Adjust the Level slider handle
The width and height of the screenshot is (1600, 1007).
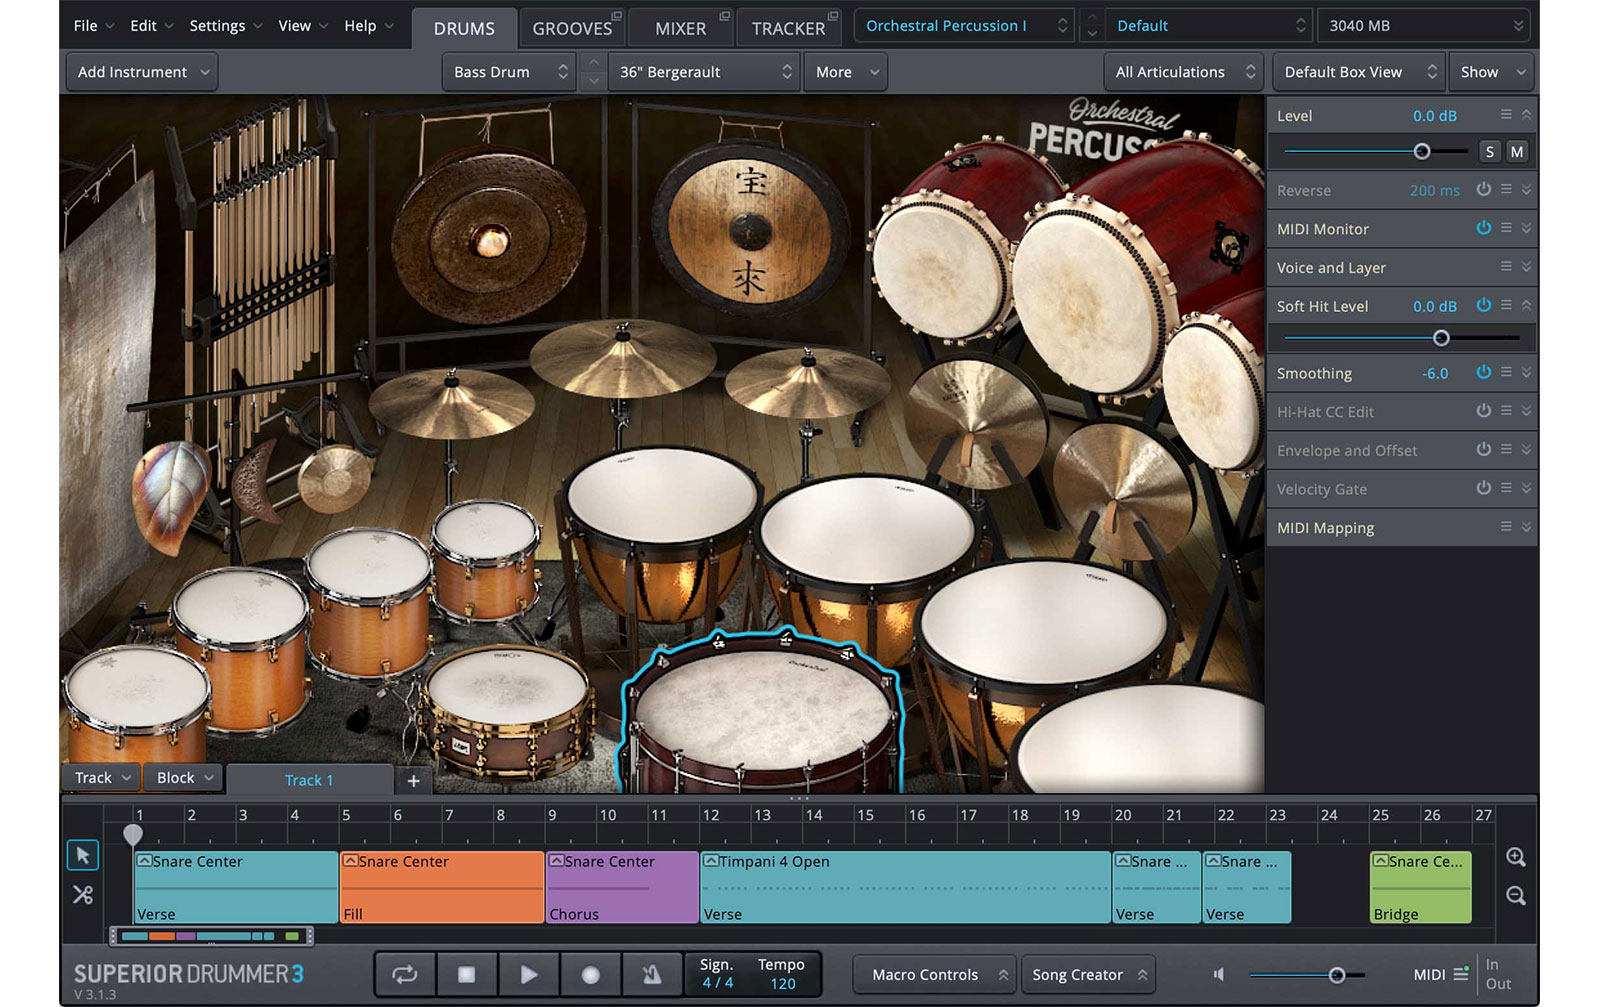pyautogui.click(x=1421, y=152)
